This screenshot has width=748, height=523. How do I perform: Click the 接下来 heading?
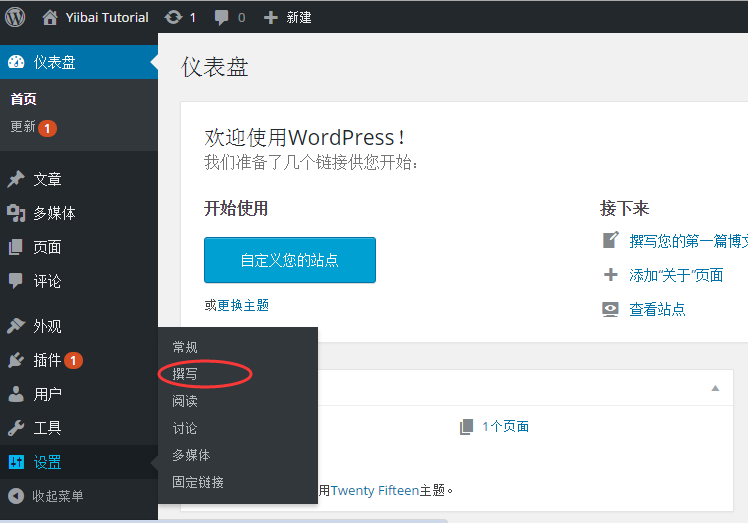624,209
